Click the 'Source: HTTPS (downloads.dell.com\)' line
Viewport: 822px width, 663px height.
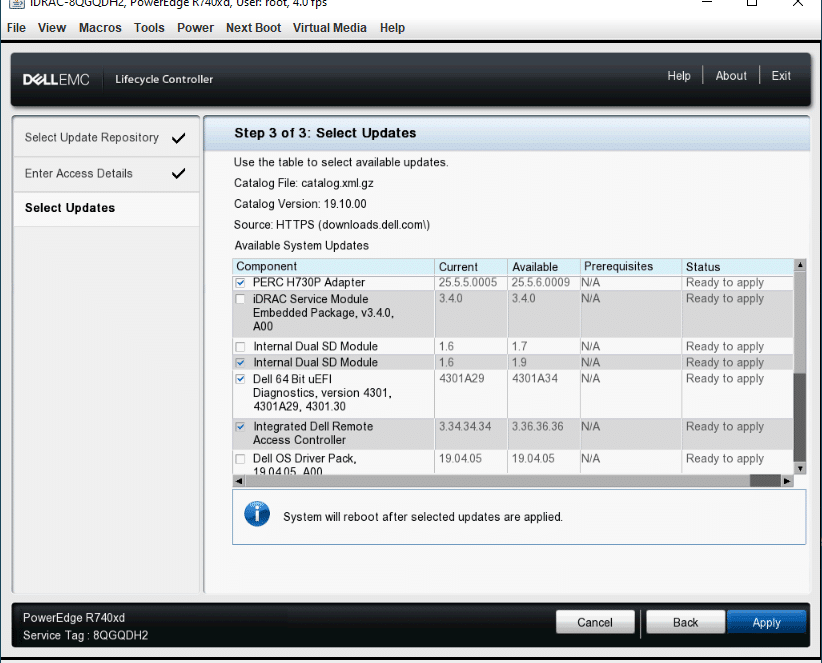coord(332,225)
